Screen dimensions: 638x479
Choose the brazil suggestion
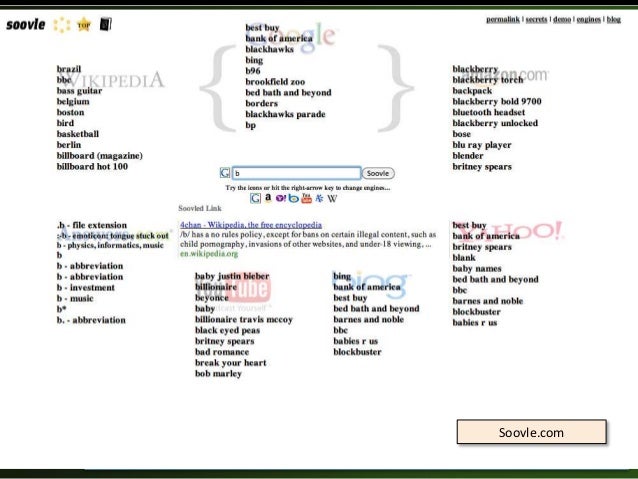tap(69, 69)
